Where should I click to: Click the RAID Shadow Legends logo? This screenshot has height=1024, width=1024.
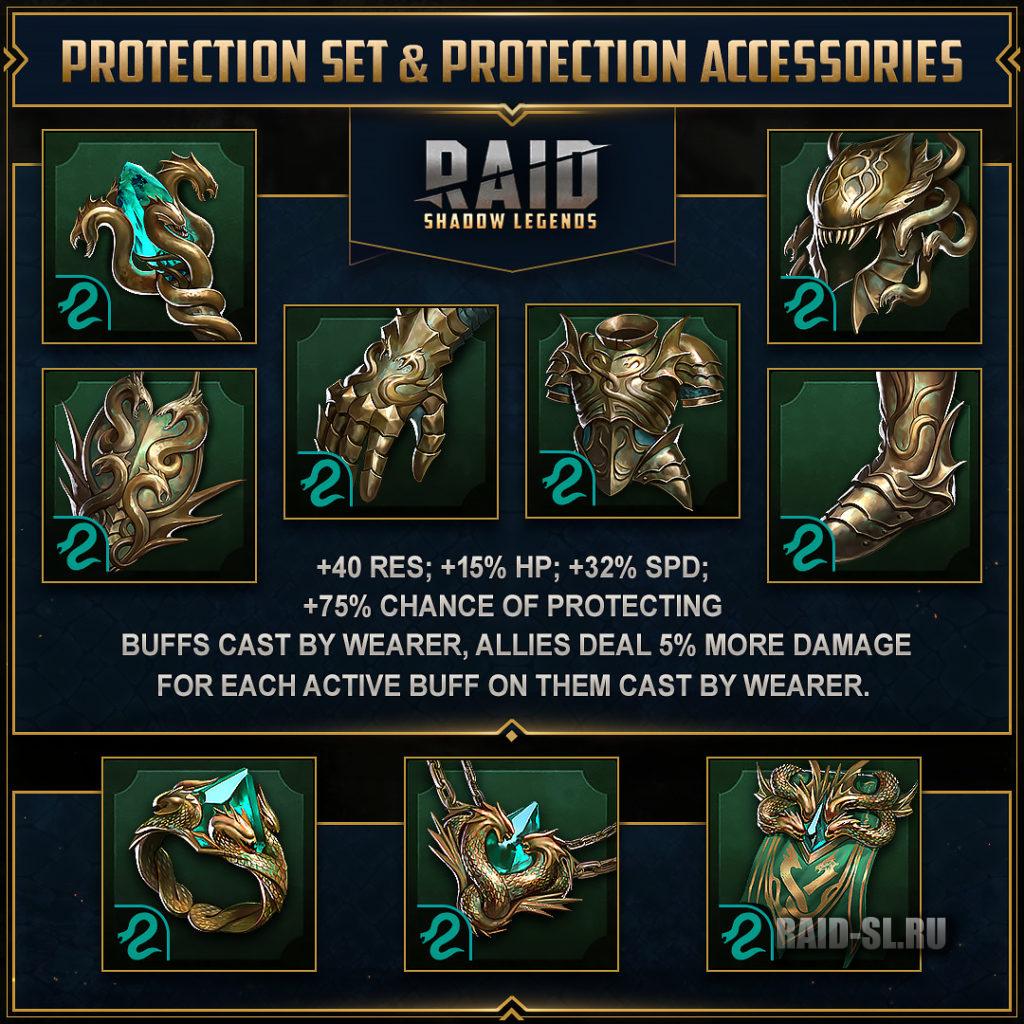511,185
